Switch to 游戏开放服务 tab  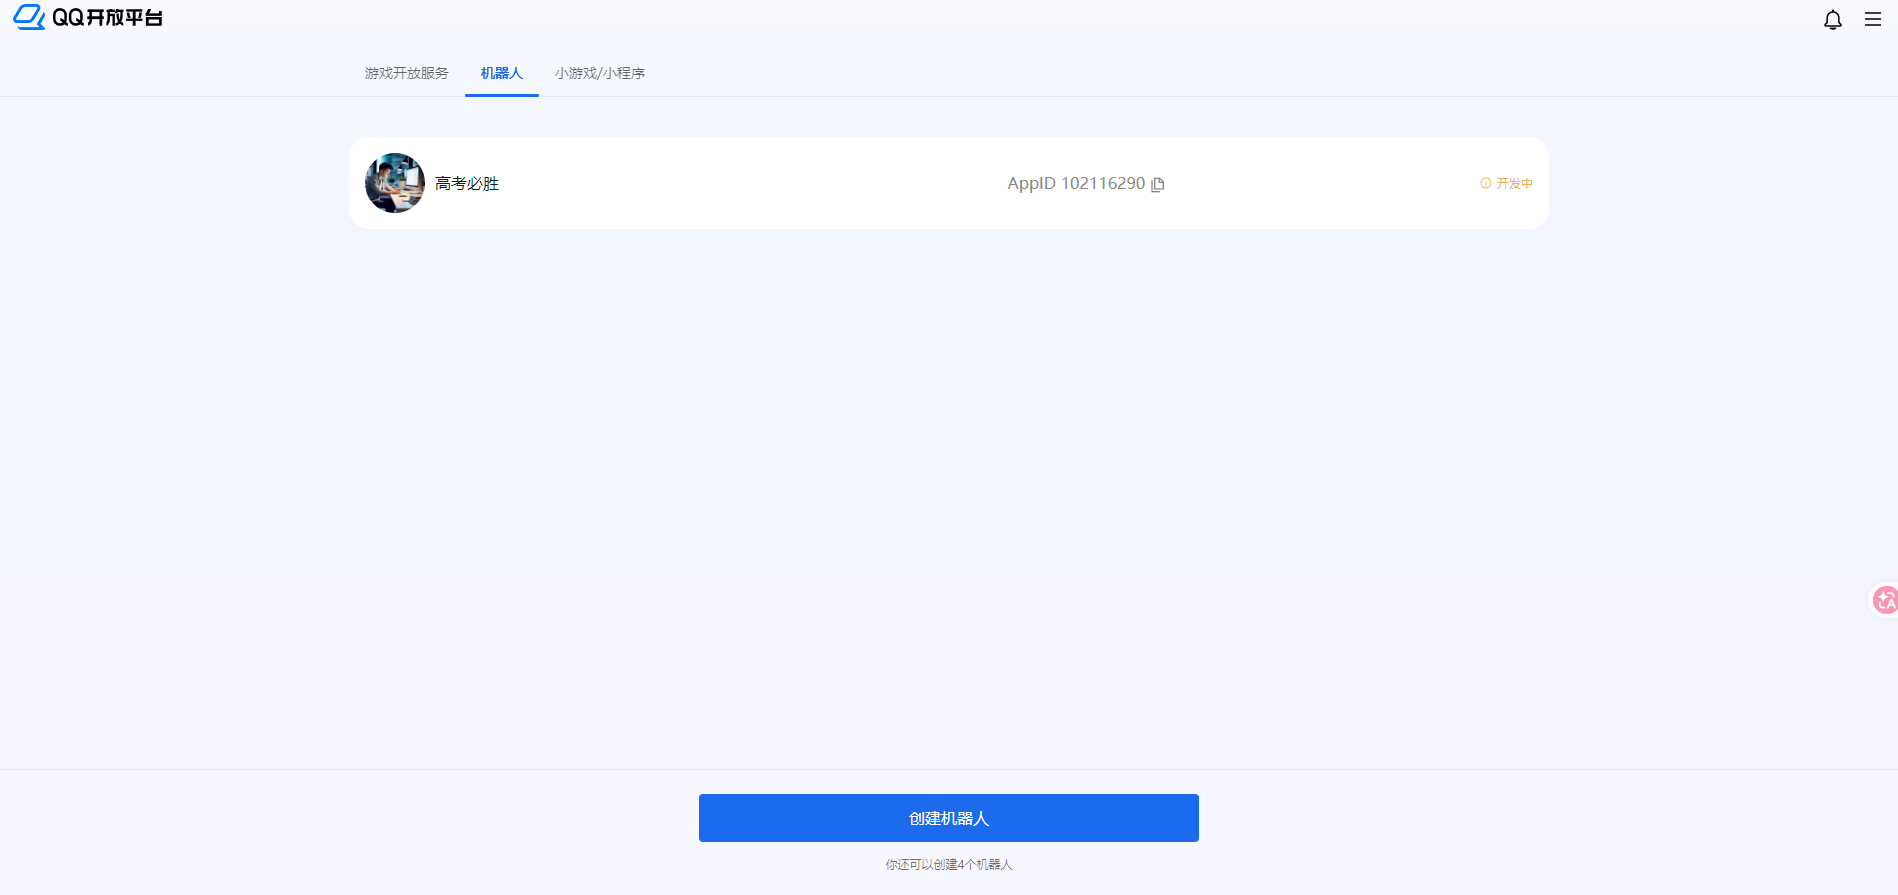[406, 73]
